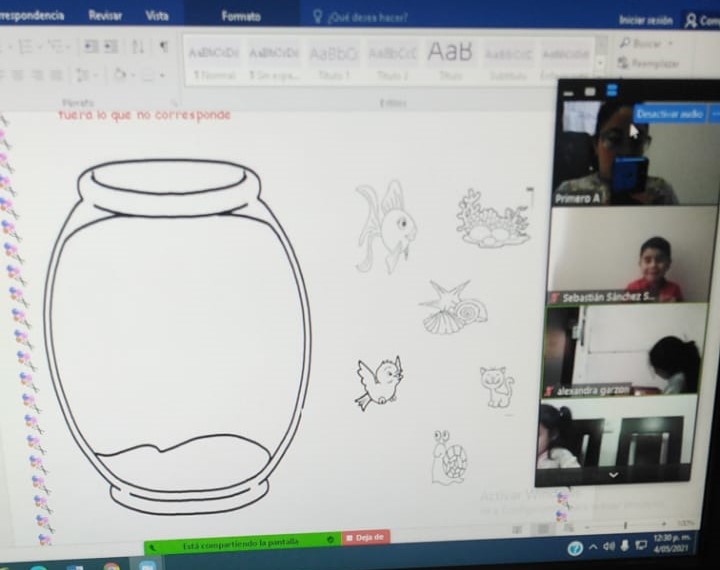Center text in the paragraph group
Viewport: 720px width, 570px height.
click(18, 75)
